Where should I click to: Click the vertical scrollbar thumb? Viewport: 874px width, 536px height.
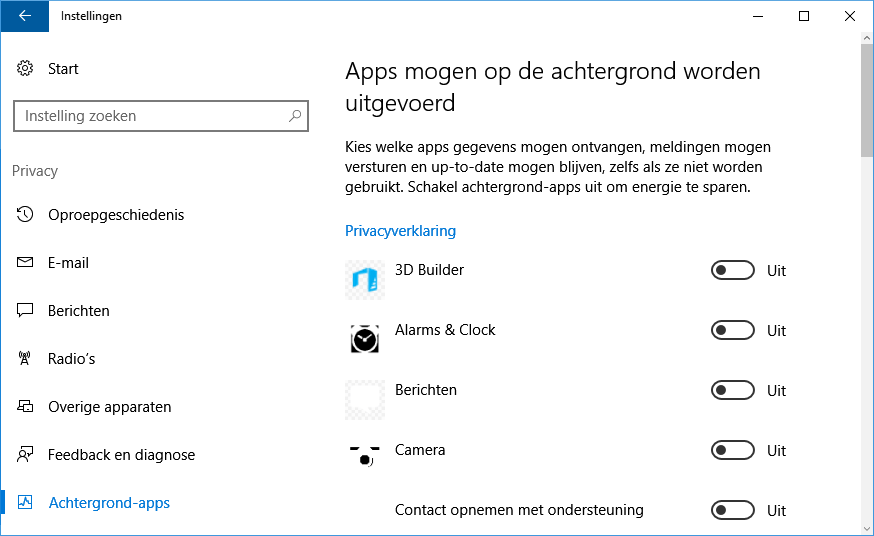tap(866, 100)
